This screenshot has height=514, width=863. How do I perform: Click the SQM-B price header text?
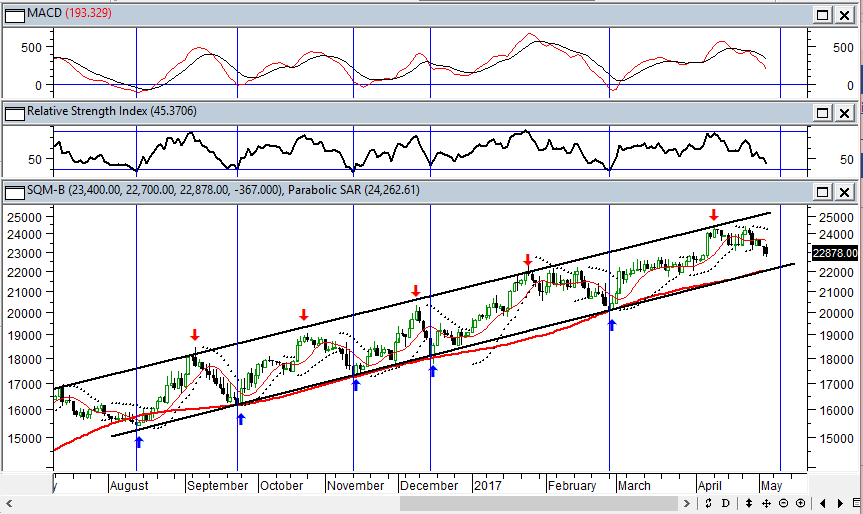coord(223,190)
